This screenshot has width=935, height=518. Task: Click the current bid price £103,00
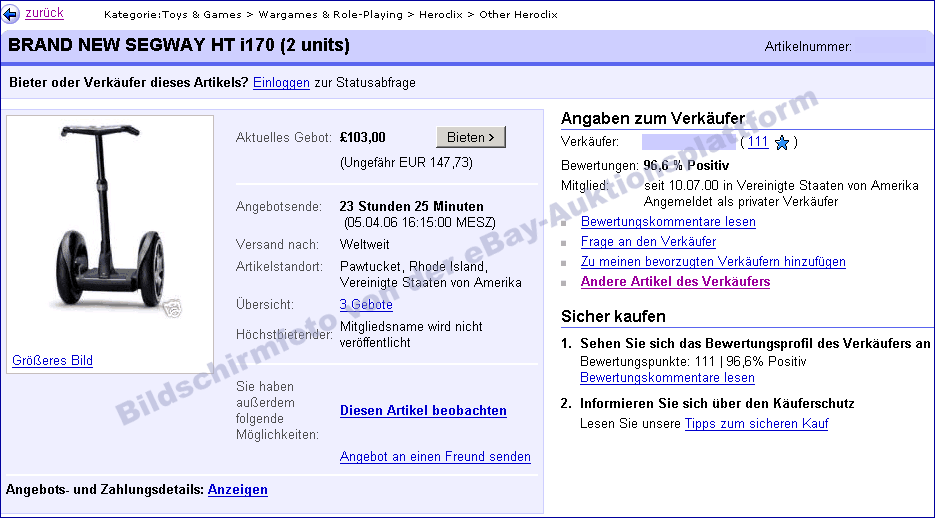363,138
